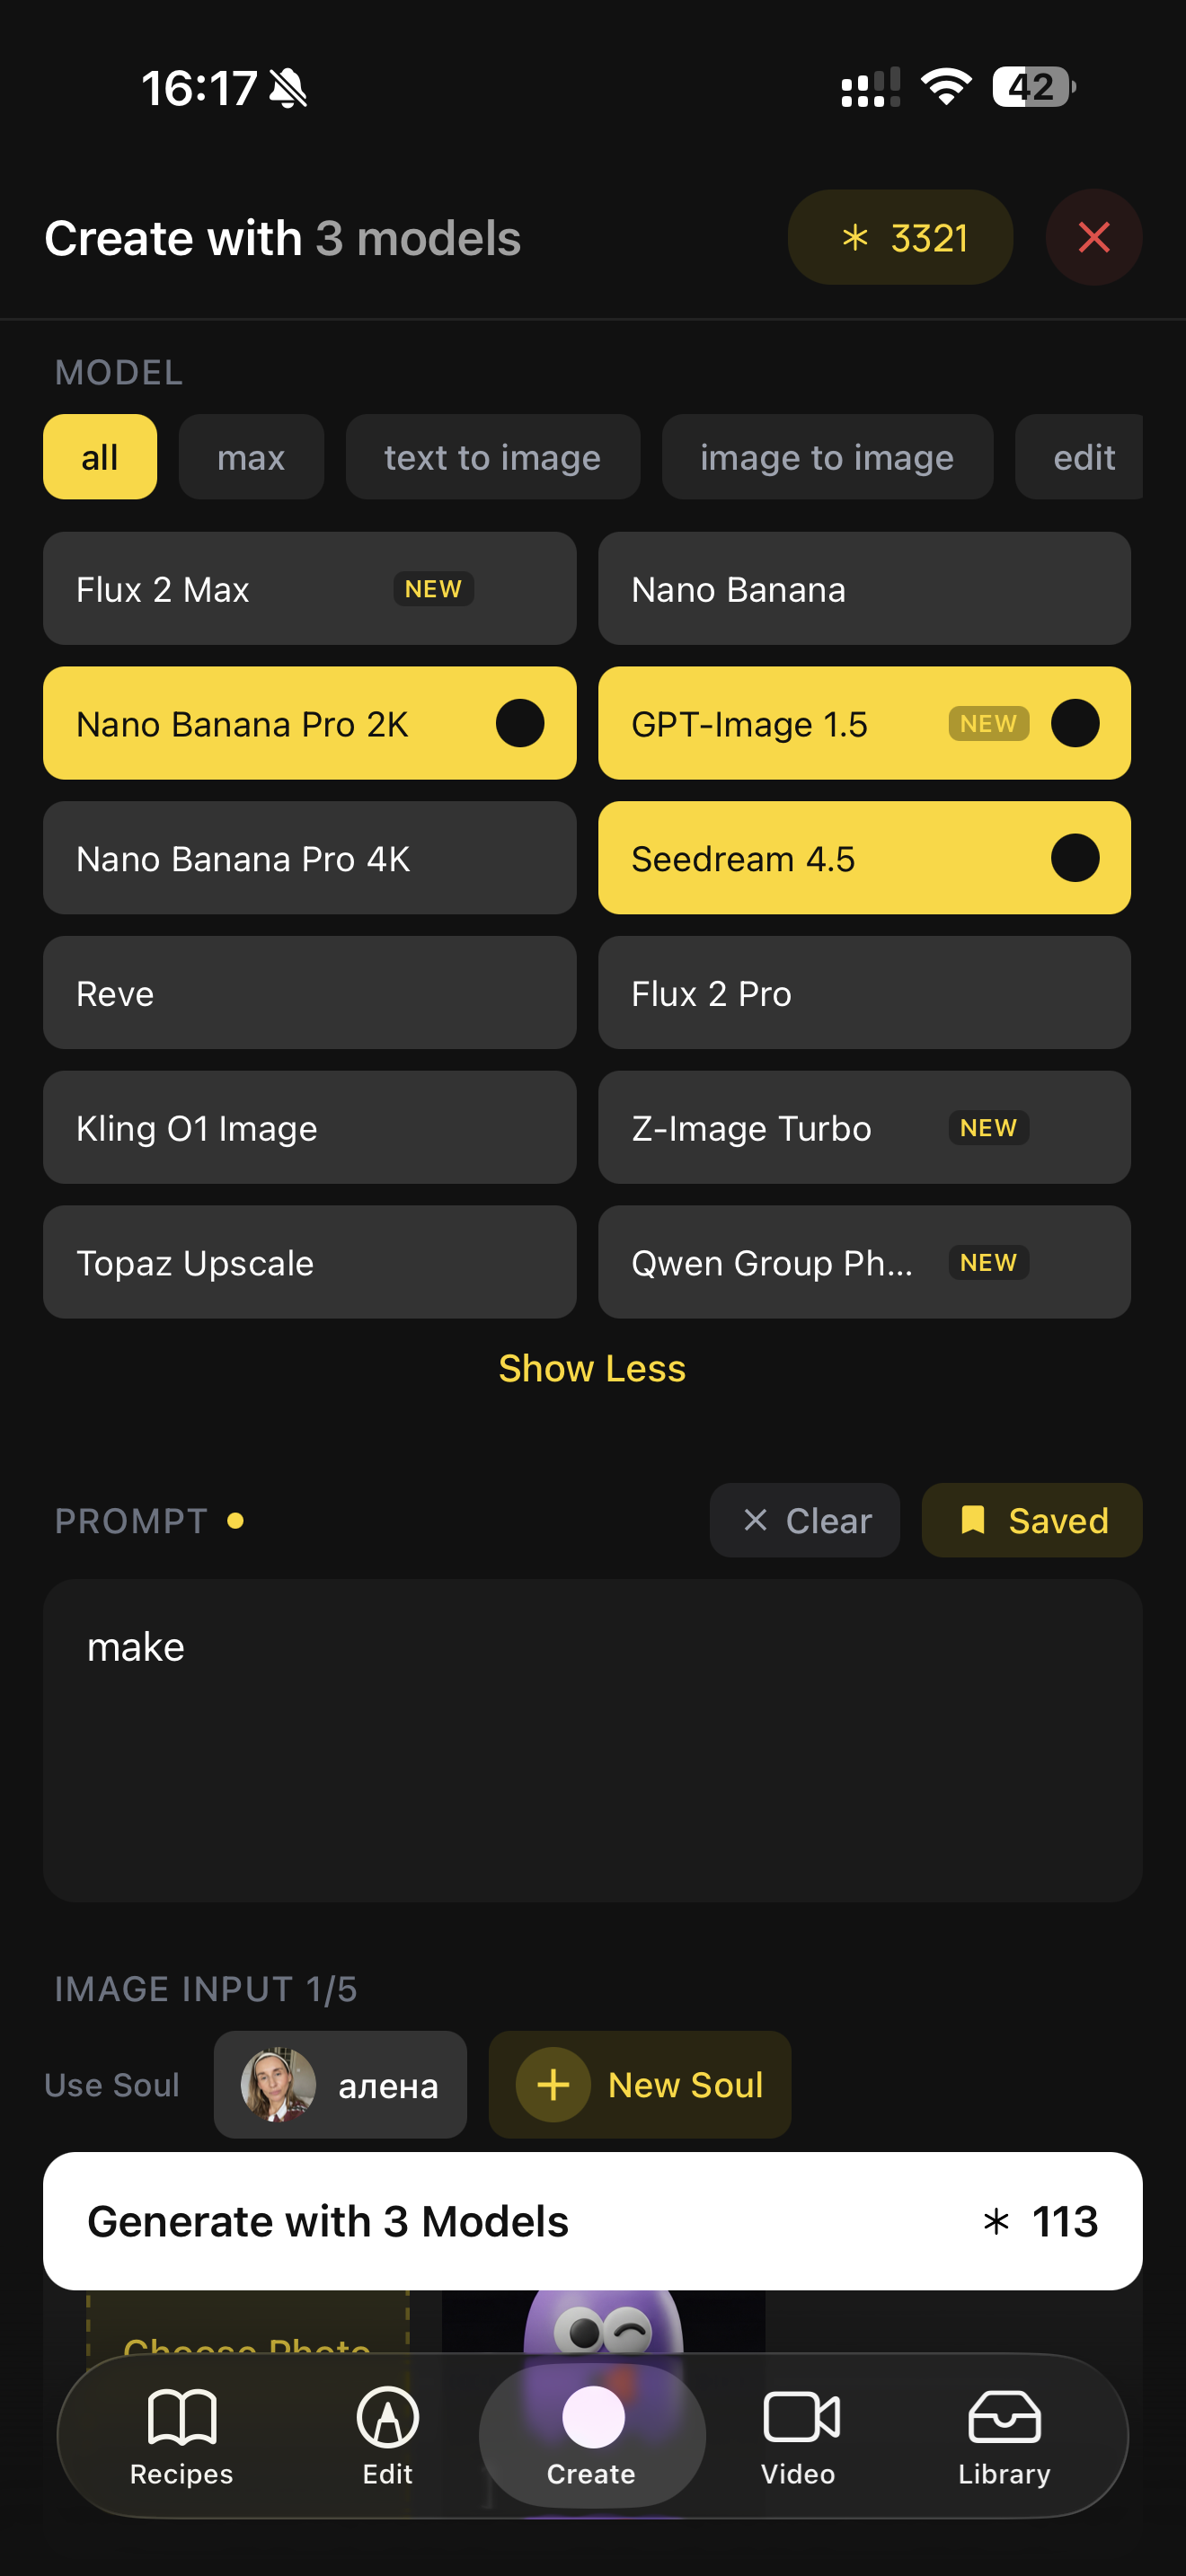Open the Video camera icon
The height and width of the screenshot is (2576, 1186).
(798, 2418)
